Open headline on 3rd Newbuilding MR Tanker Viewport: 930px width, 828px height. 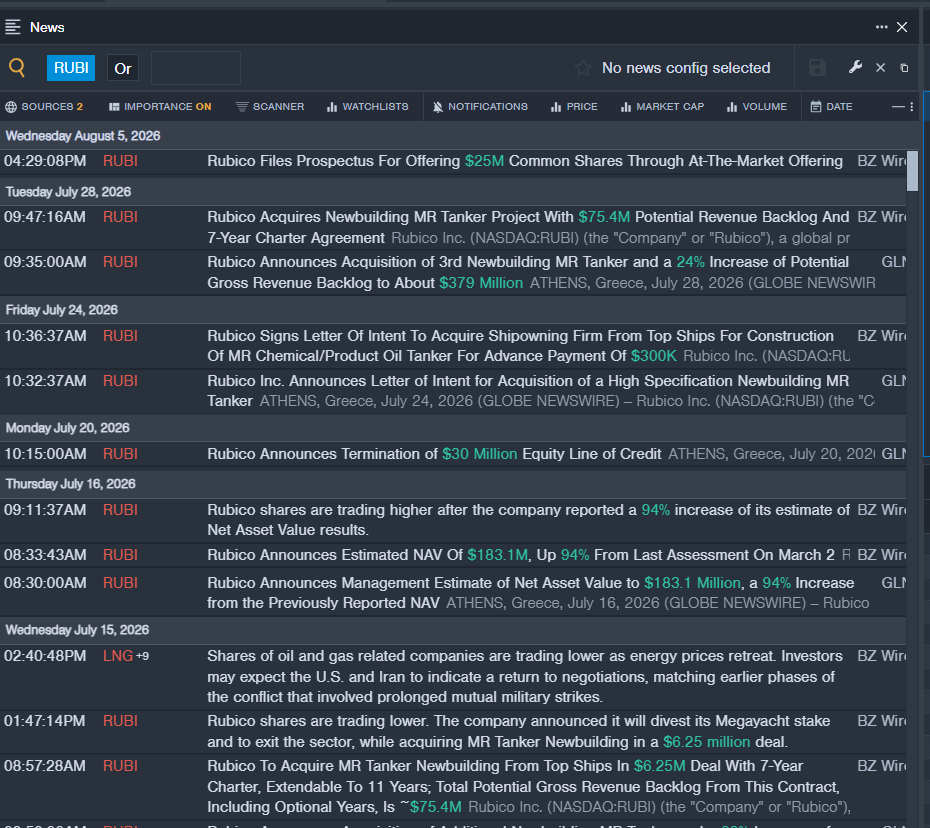(x=528, y=272)
